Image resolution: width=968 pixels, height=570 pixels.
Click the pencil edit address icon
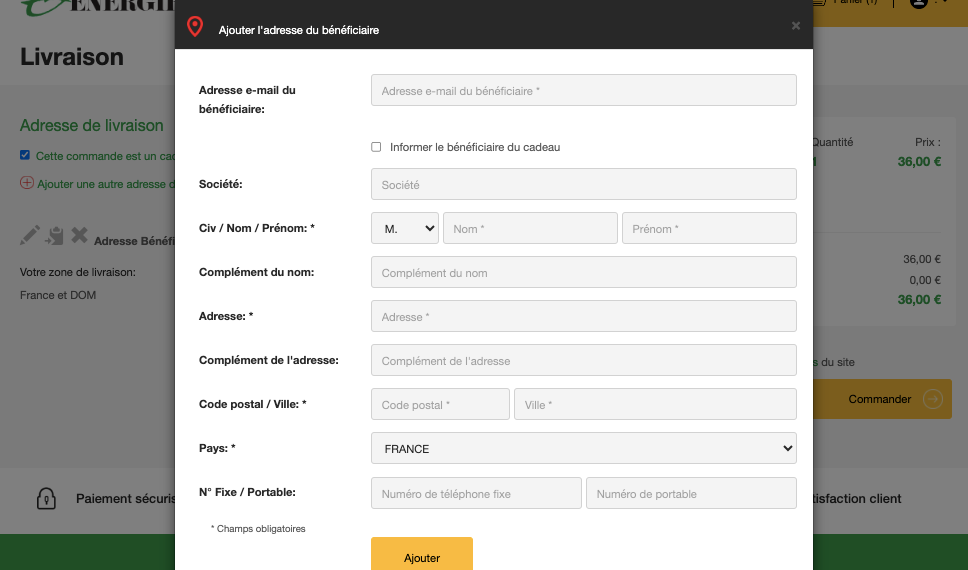tap(30, 236)
